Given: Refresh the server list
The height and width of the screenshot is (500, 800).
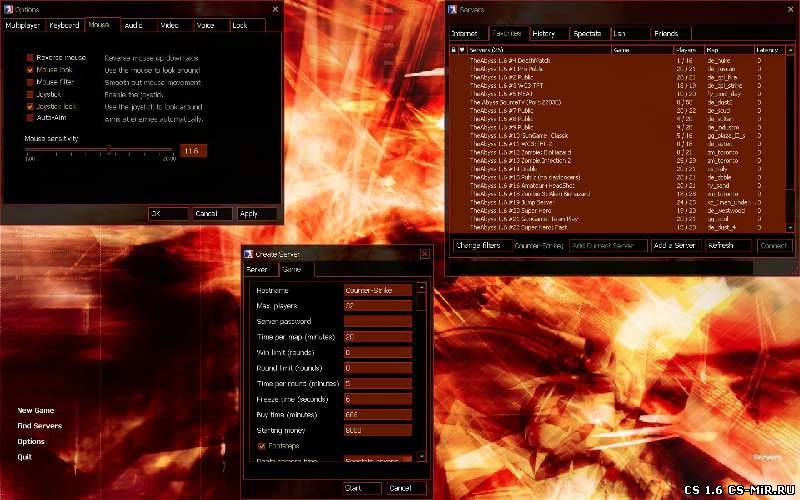Looking at the screenshot, I should pos(729,245).
